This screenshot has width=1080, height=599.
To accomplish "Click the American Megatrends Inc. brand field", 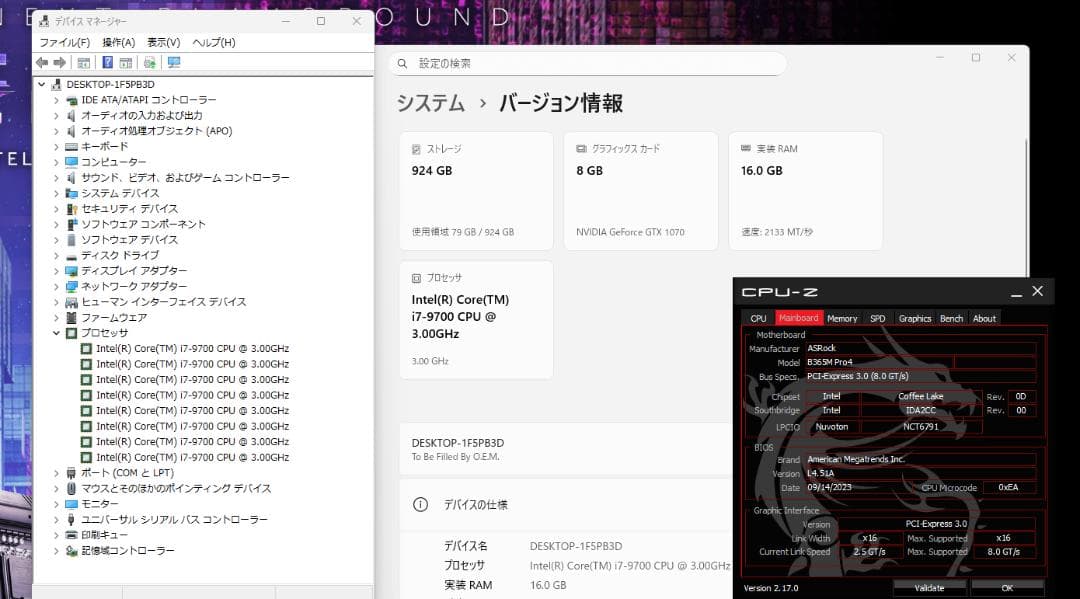I will 920,459.
